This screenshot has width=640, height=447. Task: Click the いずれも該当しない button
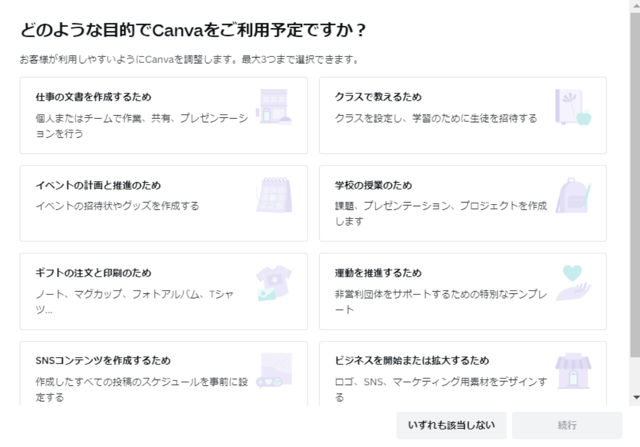point(451,425)
